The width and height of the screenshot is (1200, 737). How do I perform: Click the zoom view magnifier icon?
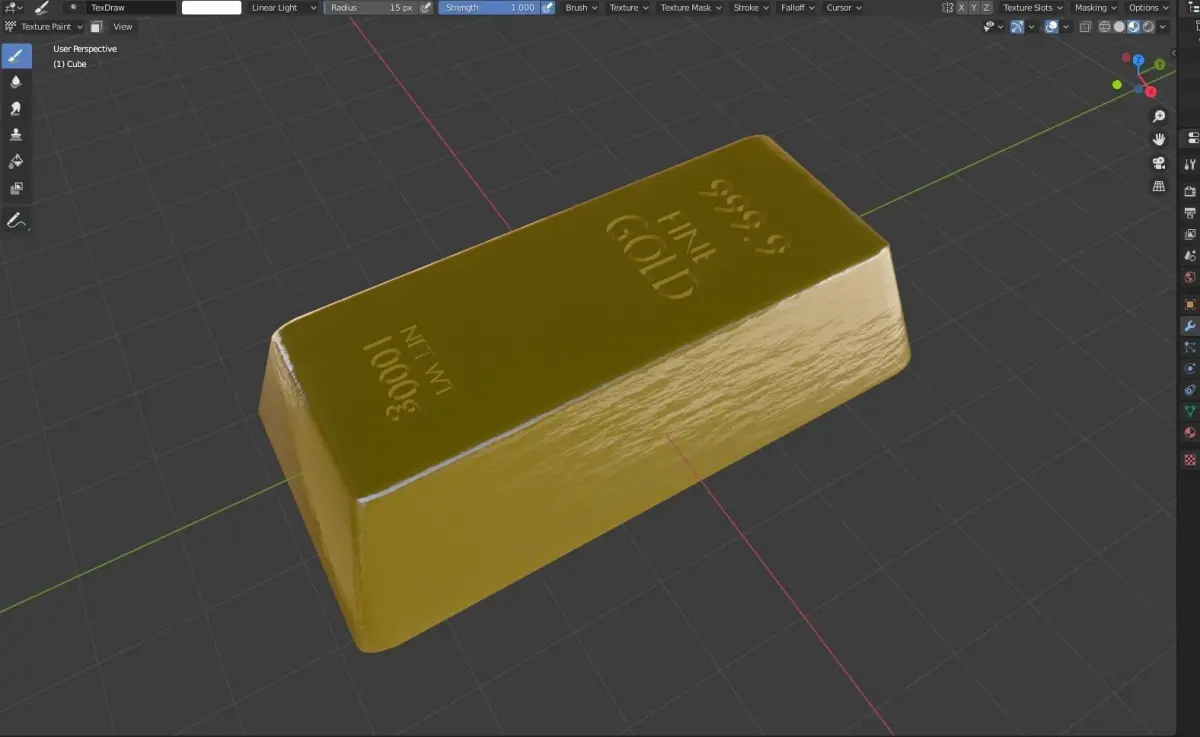coord(1159,117)
